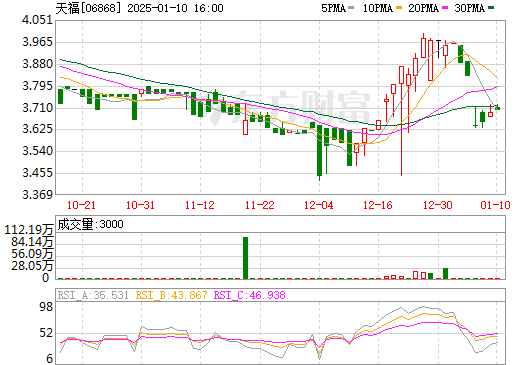Click the RSI_C value label
This screenshot has height=365, width=520.
tap(249, 295)
